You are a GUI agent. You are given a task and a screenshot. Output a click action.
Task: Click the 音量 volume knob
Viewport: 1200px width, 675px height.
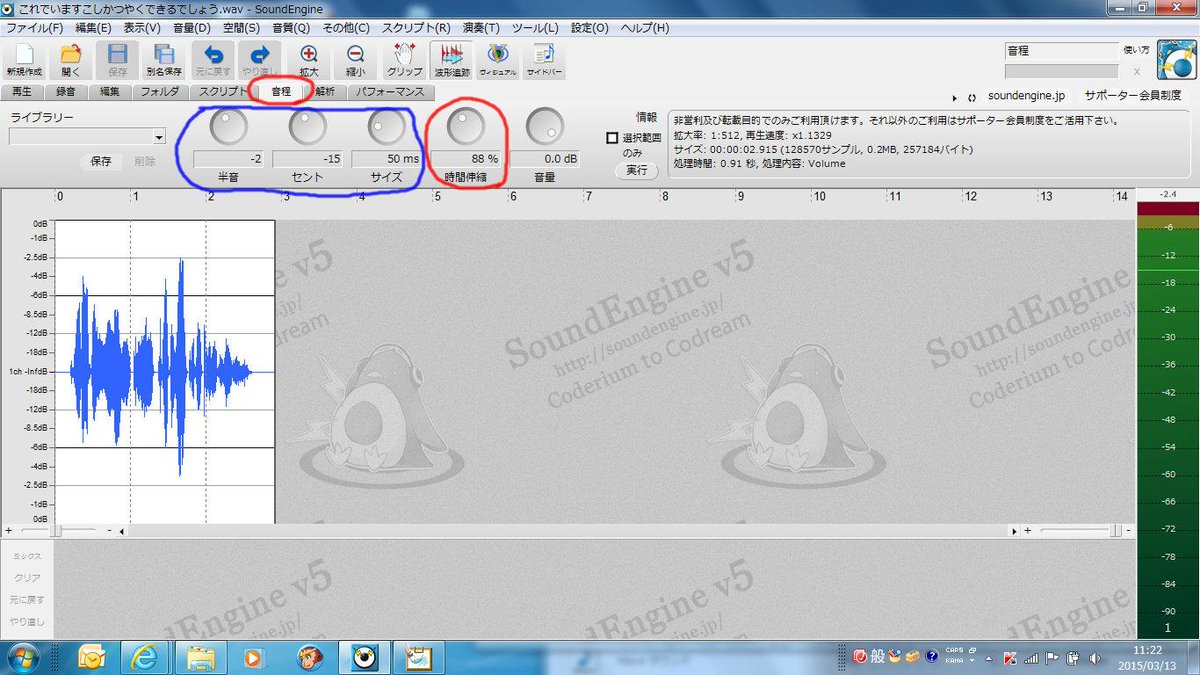pyautogui.click(x=544, y=125)
